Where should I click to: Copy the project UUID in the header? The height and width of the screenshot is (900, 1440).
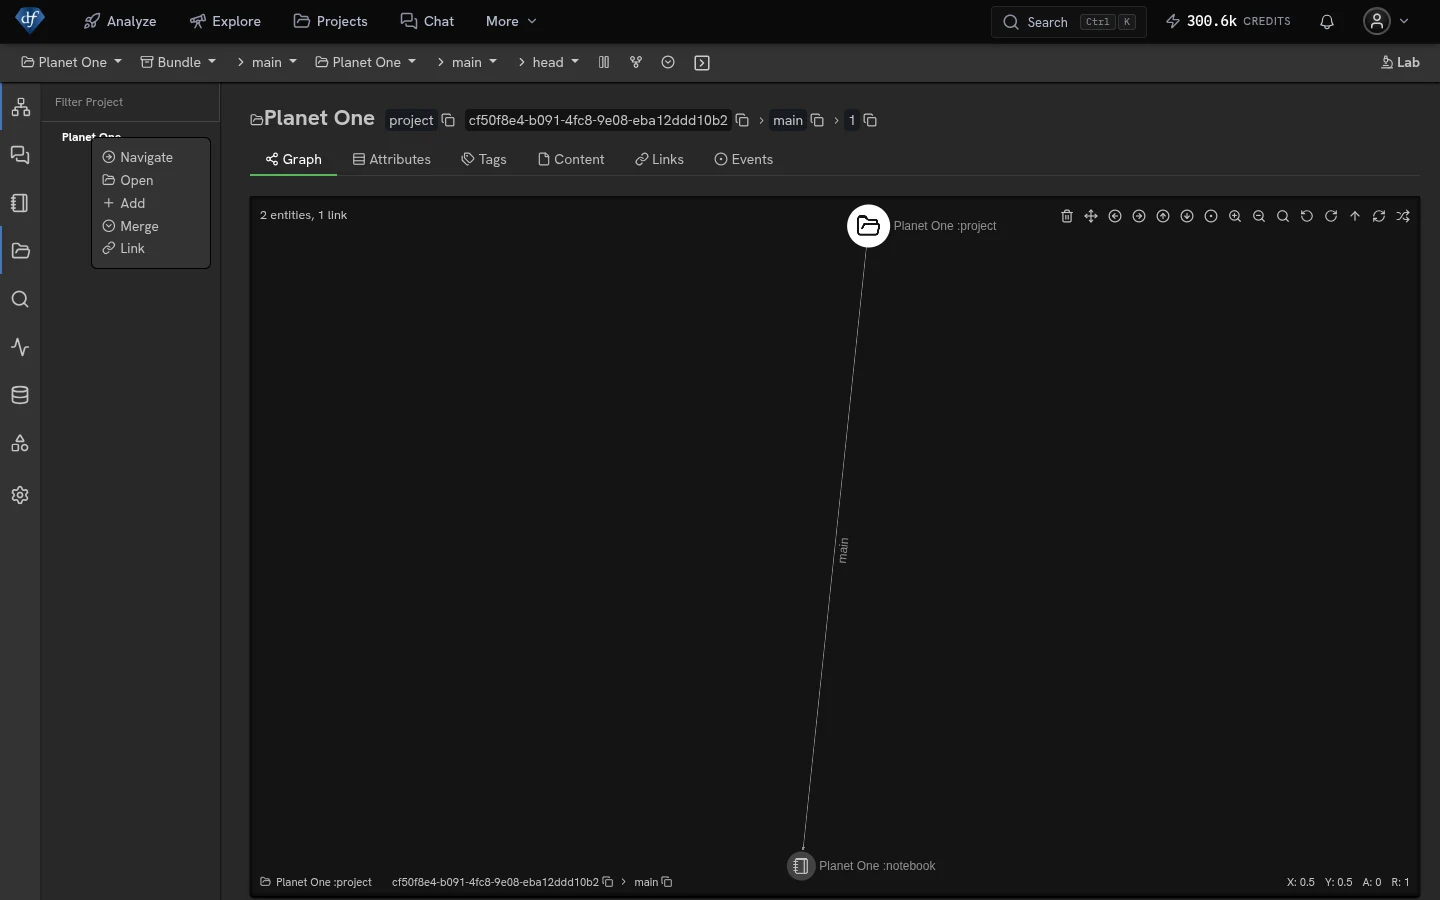742,120
